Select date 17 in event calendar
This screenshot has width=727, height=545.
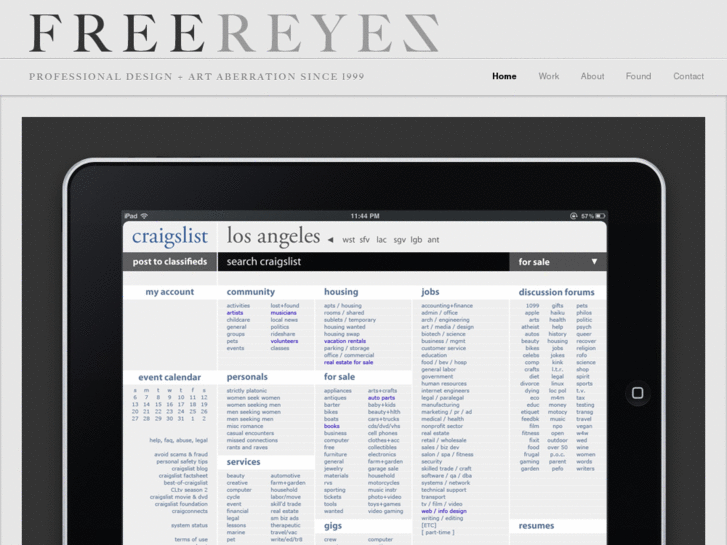click(181, 404)
